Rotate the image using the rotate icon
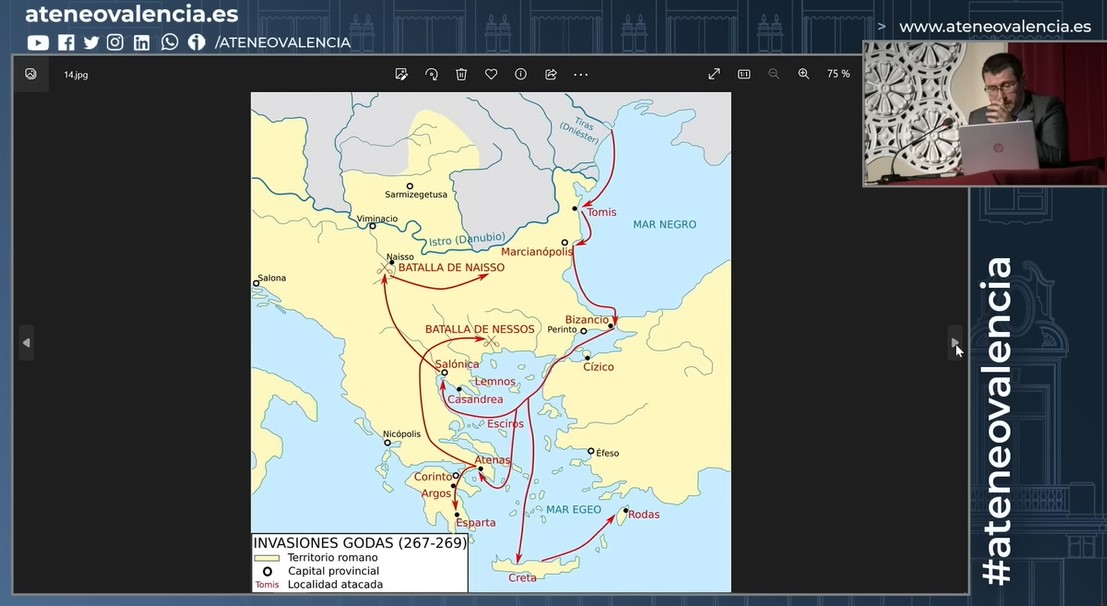 click(431, 74)
